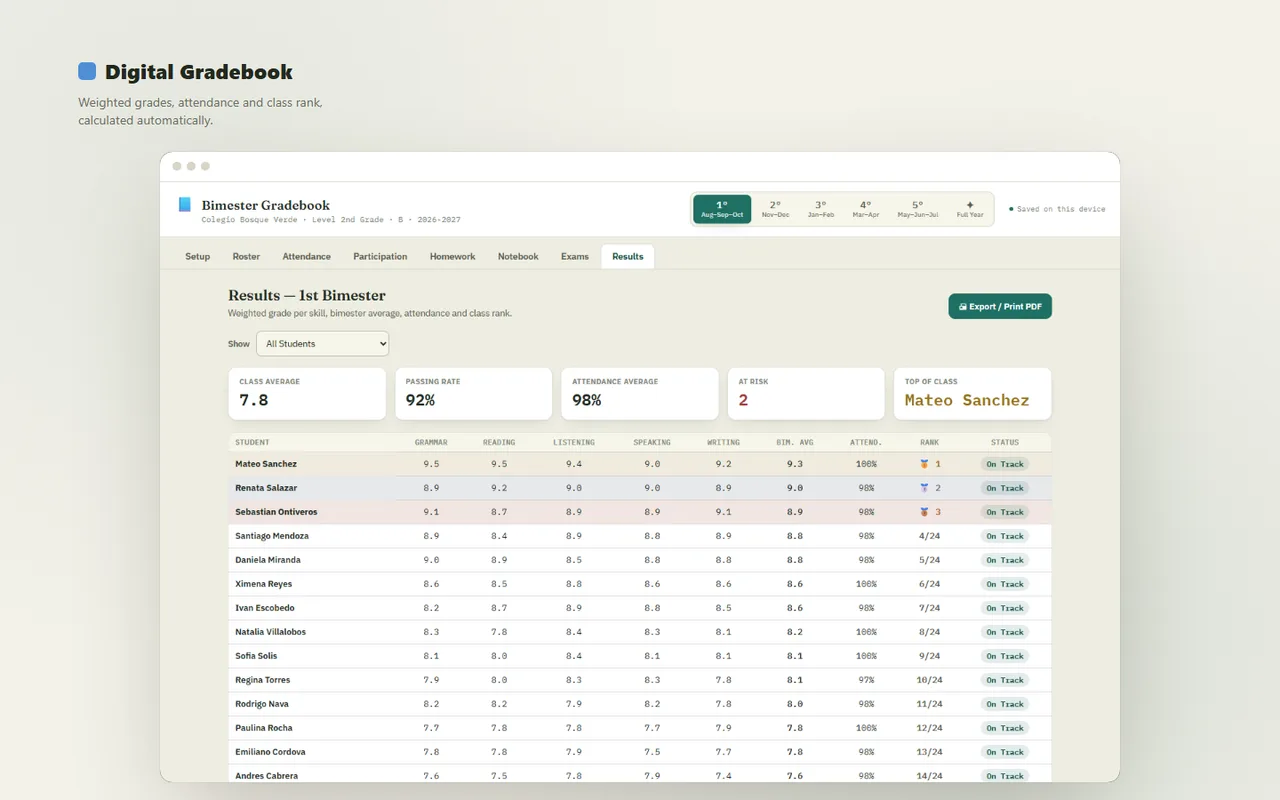The image size is (1280, 800).
Task: Click Regina Torres 97% attendance value
Action: [x=866, y=680]
